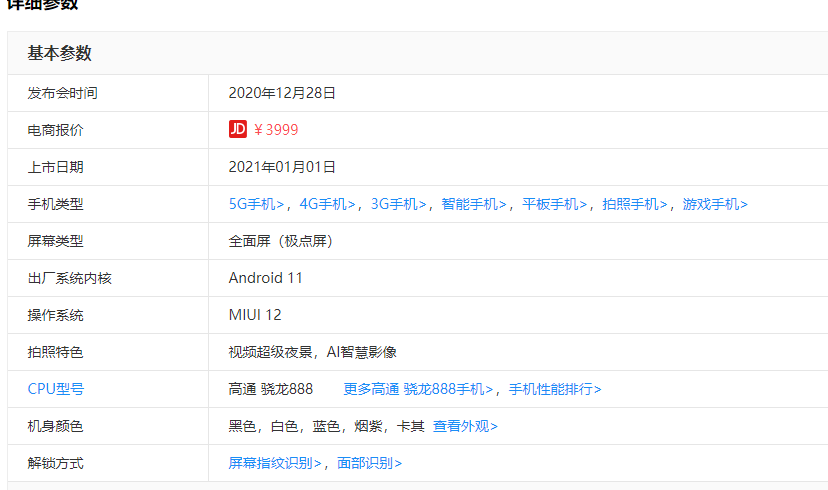828x490 pixels.
Task: Select the 屏幕类型 label
Action: (x=55, y=241)
